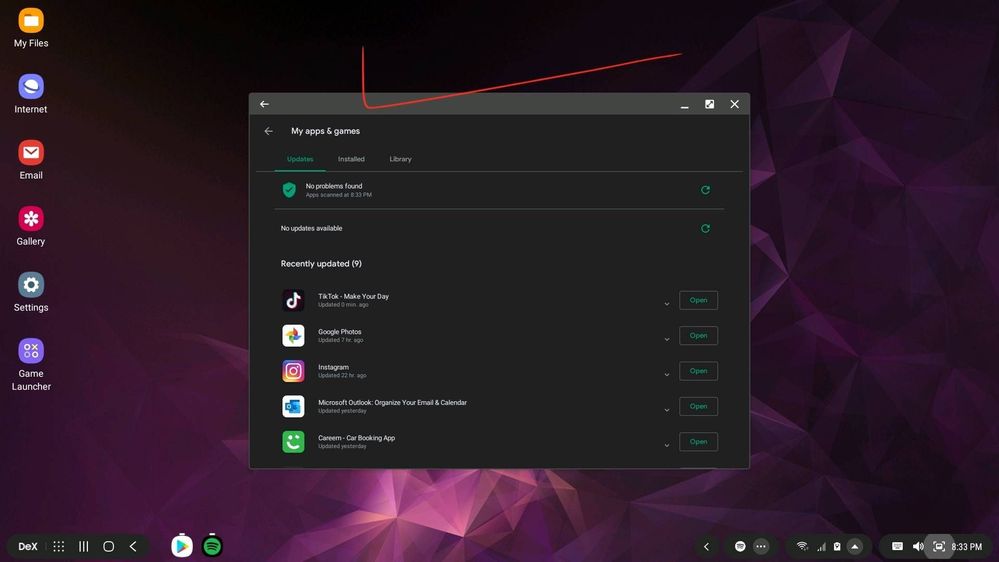Click the battery status icon
999x562 pixels.
tap(837, 546)
